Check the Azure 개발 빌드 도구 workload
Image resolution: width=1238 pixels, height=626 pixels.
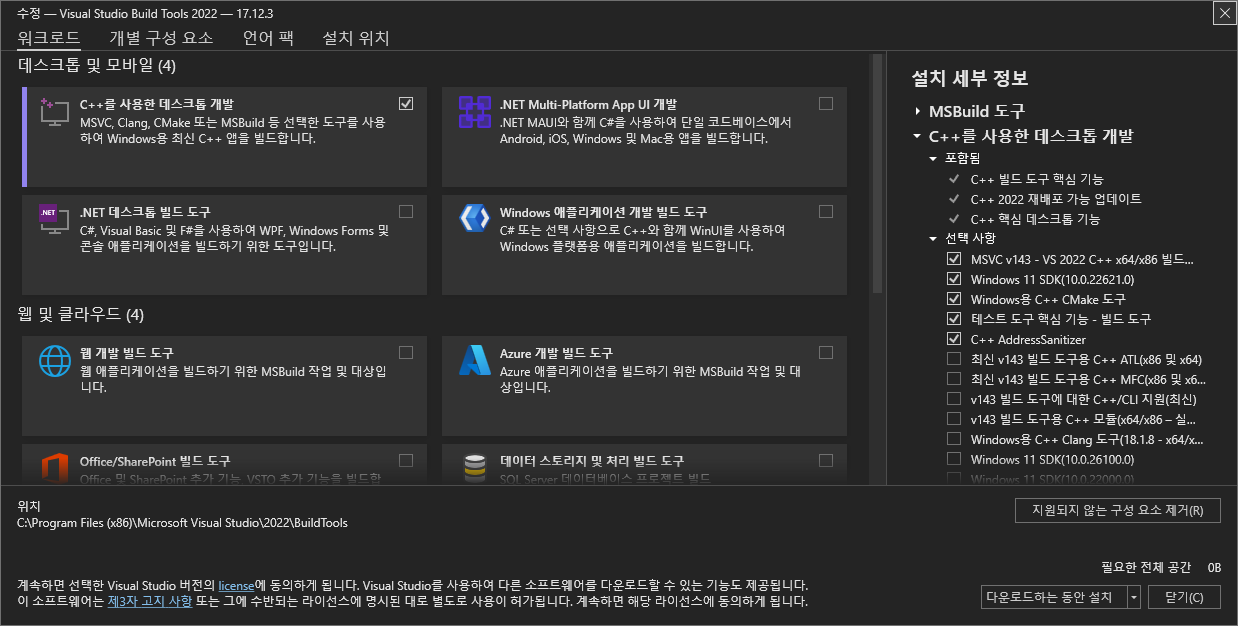[826, 352]
